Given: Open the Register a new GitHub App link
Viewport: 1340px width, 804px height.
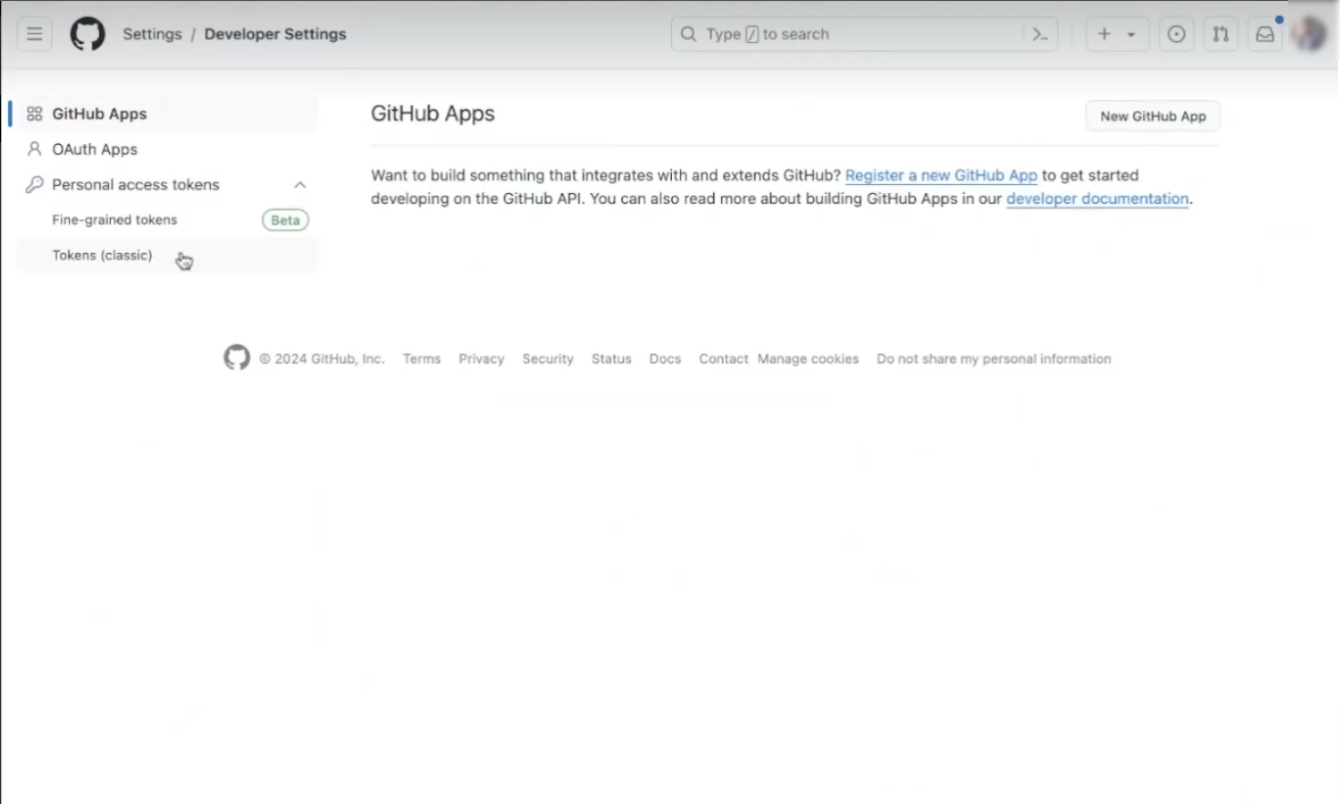Looking at the screenshot, I should [940, 175].
